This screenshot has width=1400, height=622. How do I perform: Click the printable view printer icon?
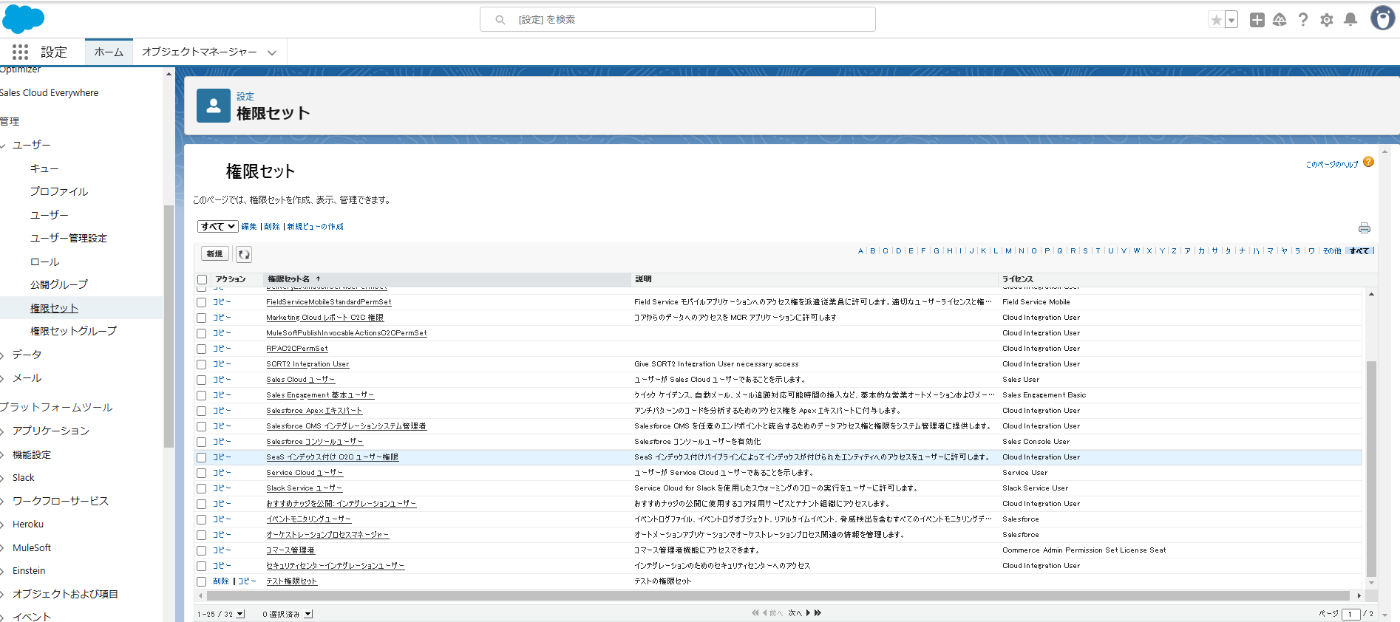coord(1364,228)
